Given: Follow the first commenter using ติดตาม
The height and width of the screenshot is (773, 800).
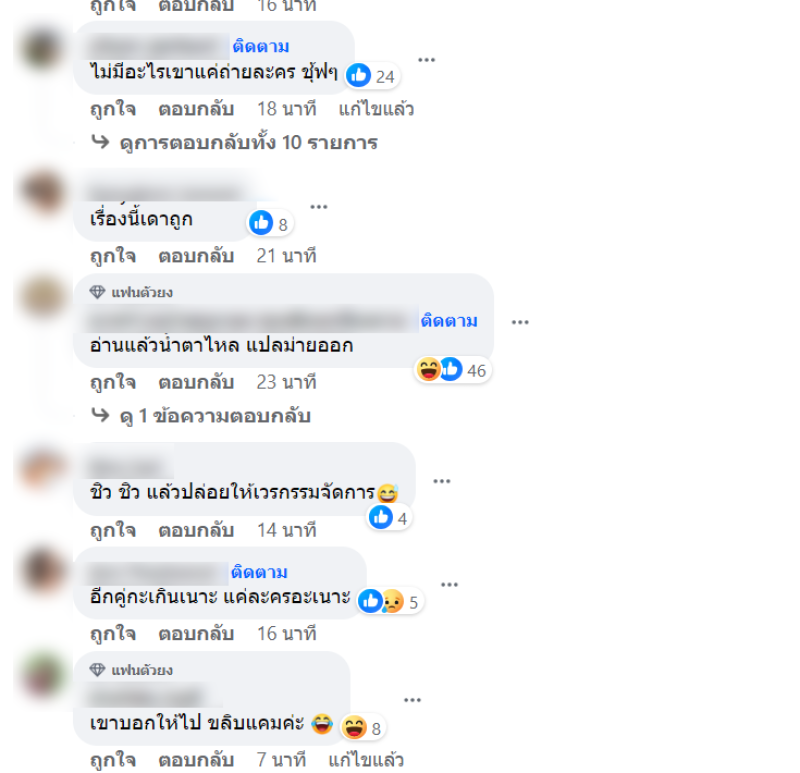Looking at the screenshot, I should click(261, 46).
